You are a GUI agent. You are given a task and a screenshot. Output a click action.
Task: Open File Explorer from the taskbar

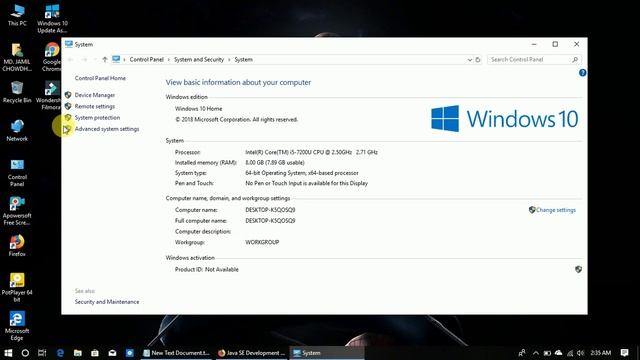pyautogui.click(x=78, y=353)
